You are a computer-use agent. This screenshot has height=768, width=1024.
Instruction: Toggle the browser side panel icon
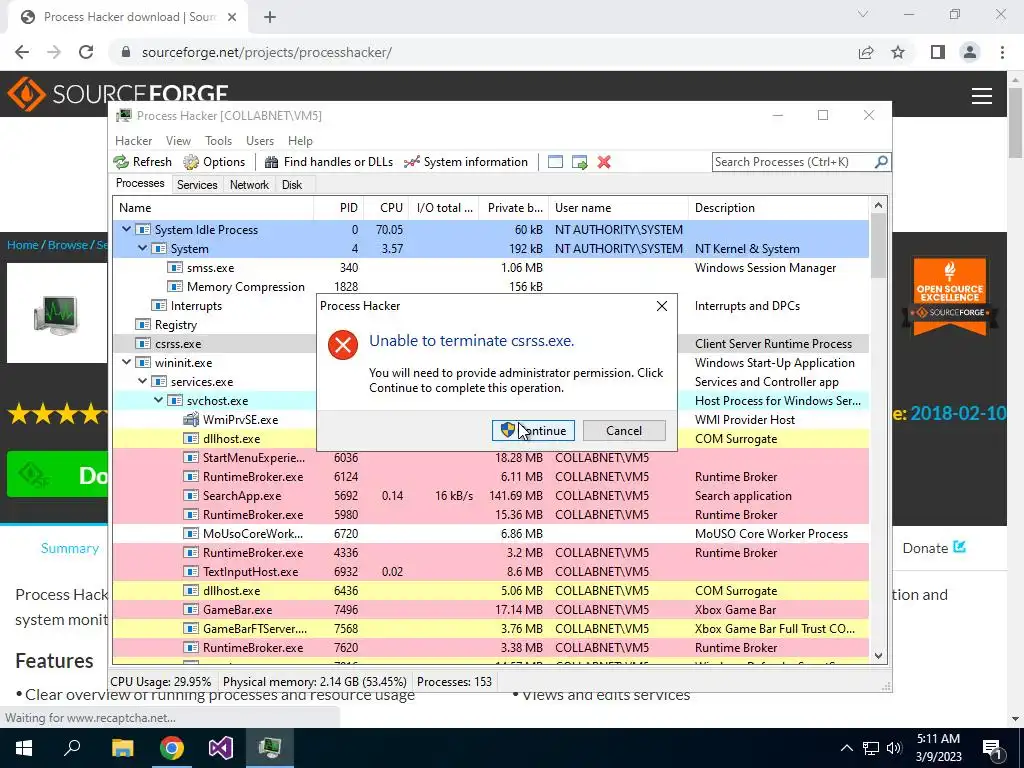pos(938,52)
